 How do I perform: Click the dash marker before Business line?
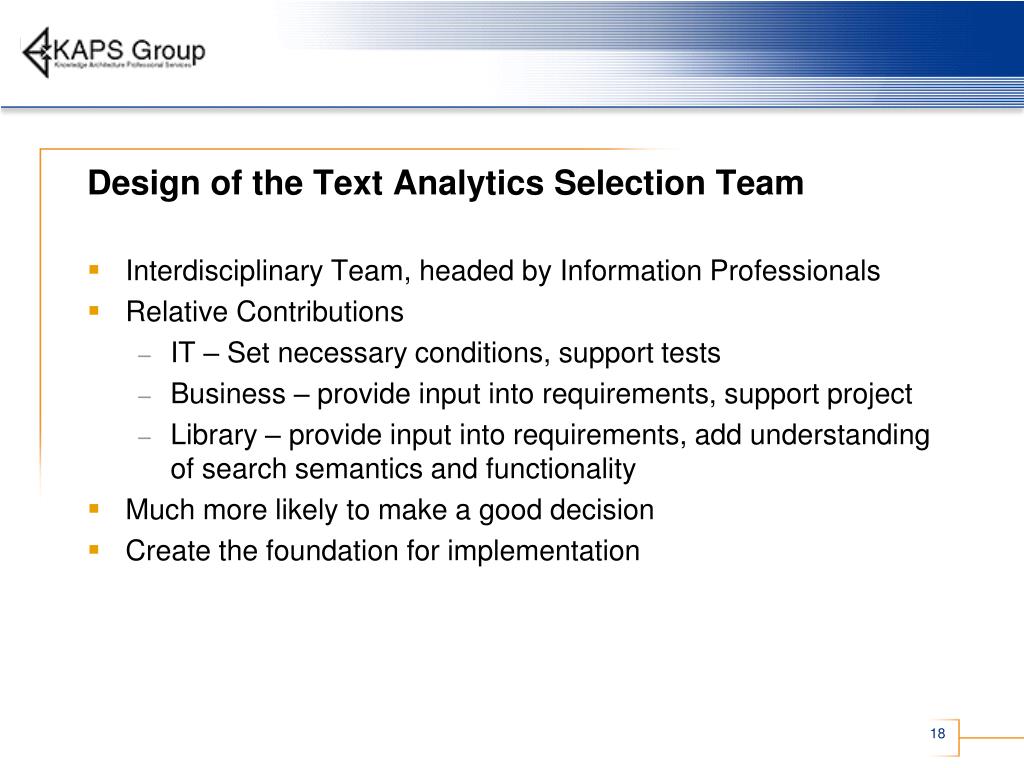point(145,396)
